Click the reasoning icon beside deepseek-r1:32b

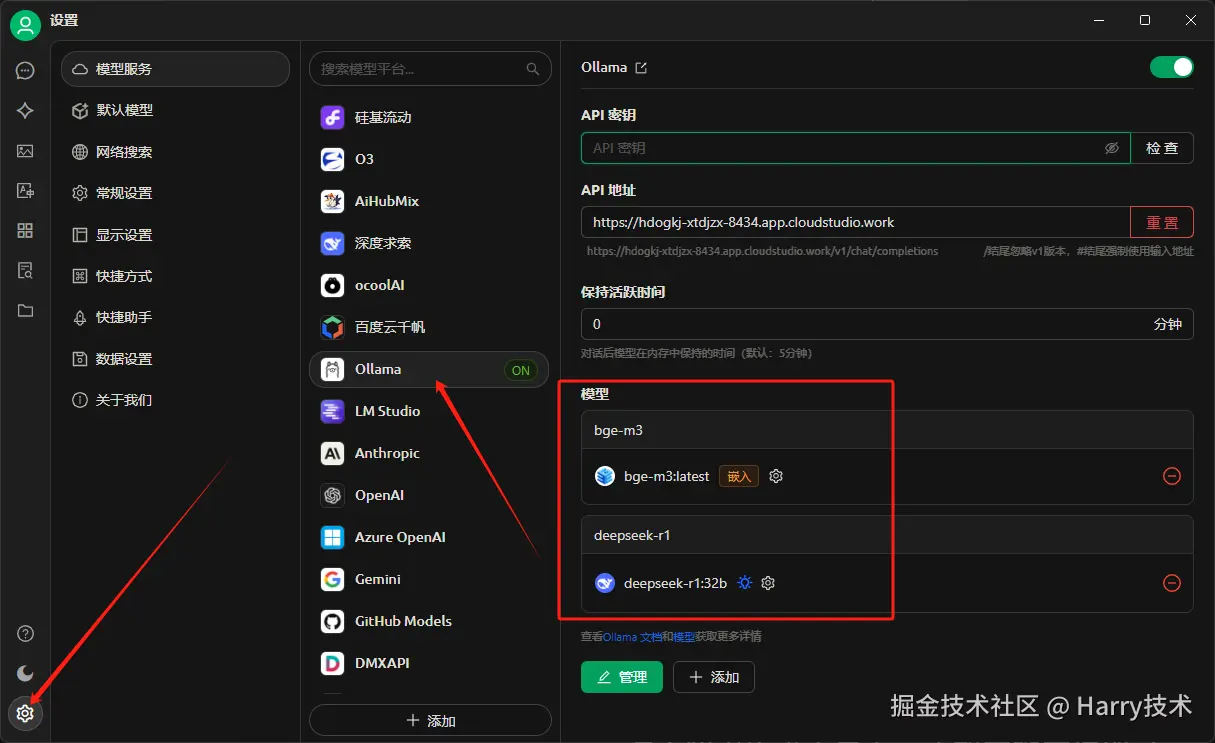coord(744,583)
